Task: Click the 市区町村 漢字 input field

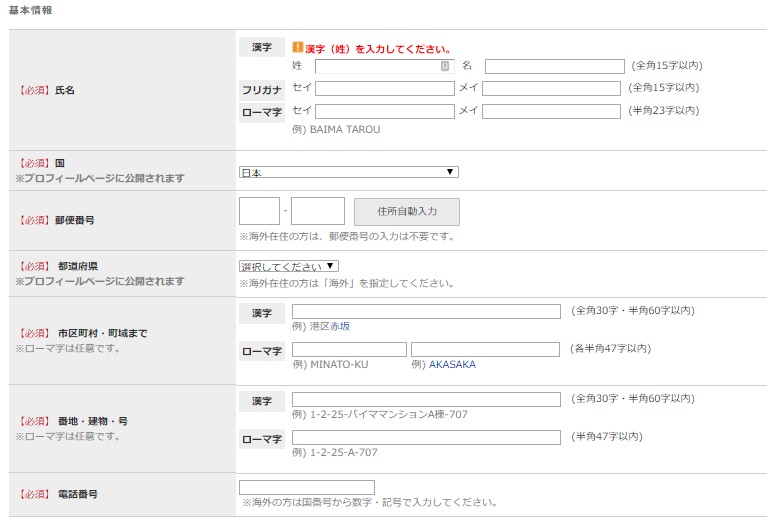Action: coord(426,312)
